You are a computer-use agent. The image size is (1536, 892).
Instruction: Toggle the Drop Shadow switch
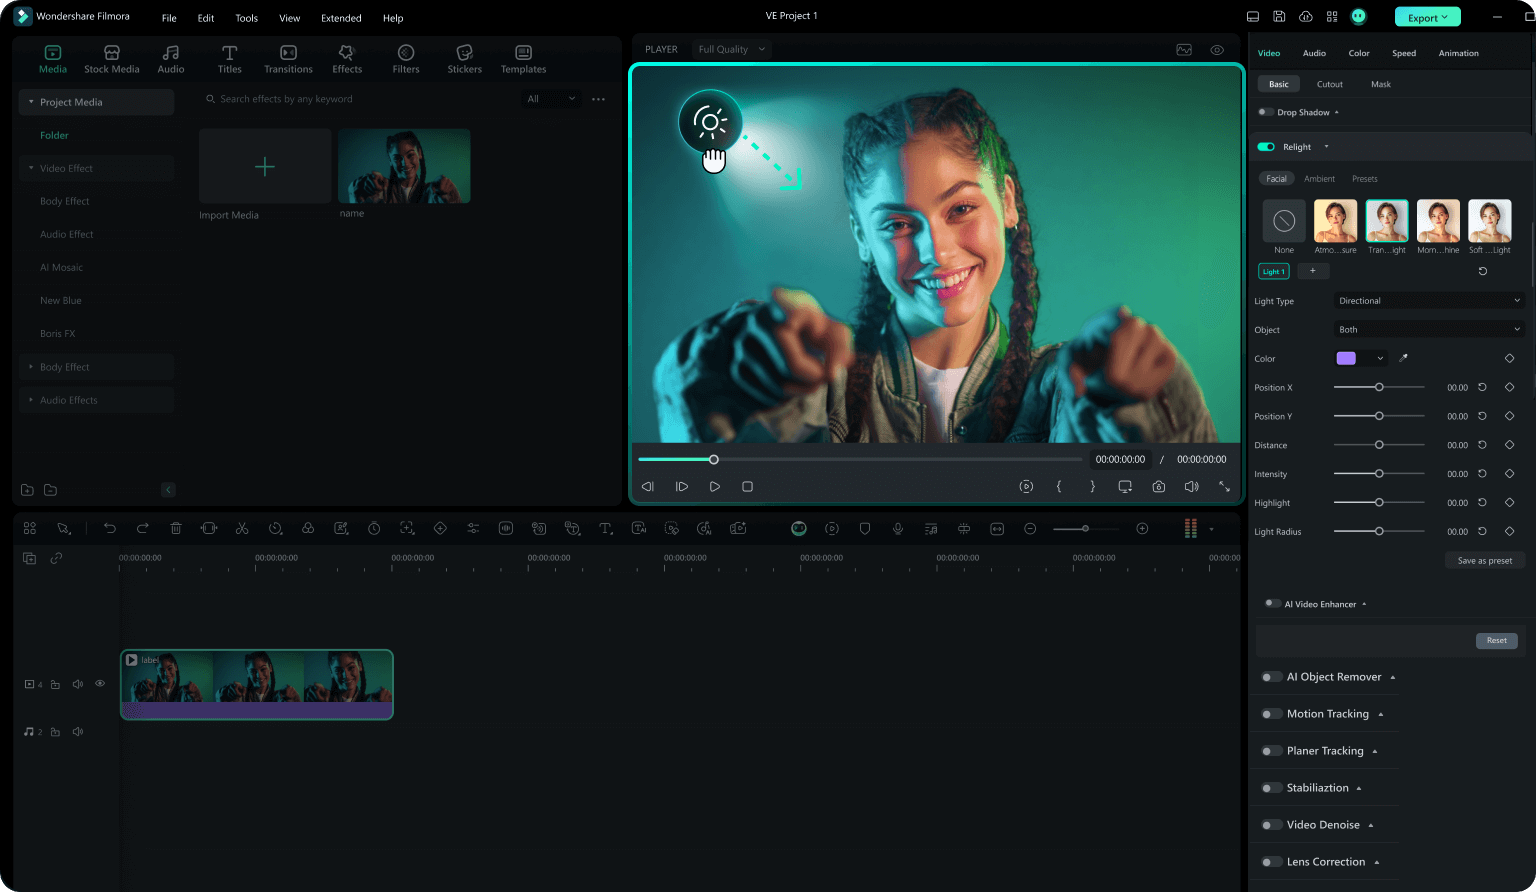pyautogui.click(x=1266, y=112)
